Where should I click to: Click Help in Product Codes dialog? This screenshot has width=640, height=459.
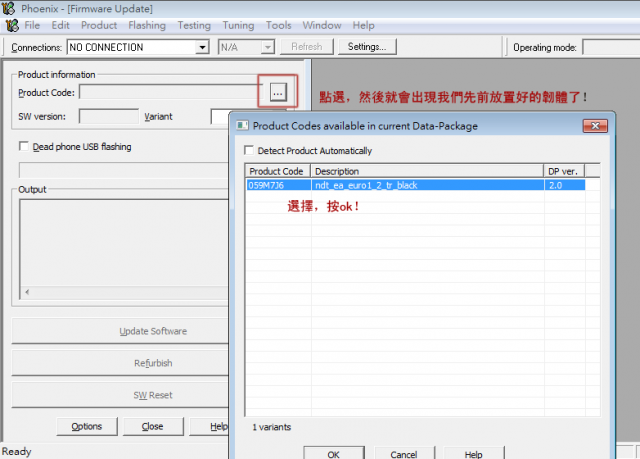[473, 454]
